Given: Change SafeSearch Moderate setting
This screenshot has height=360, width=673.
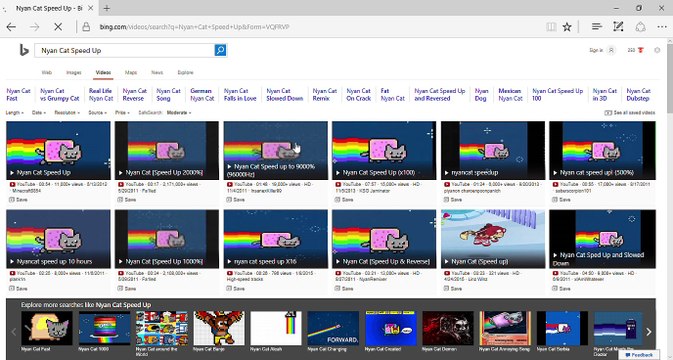Looking at the screenshot, I should click(x=179, y=113).
